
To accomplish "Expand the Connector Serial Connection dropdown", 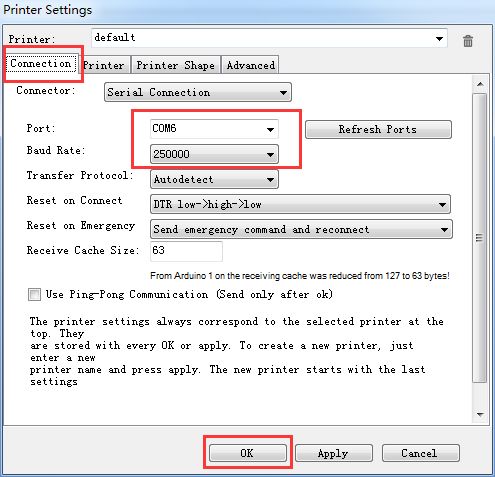I will (198, 92).
